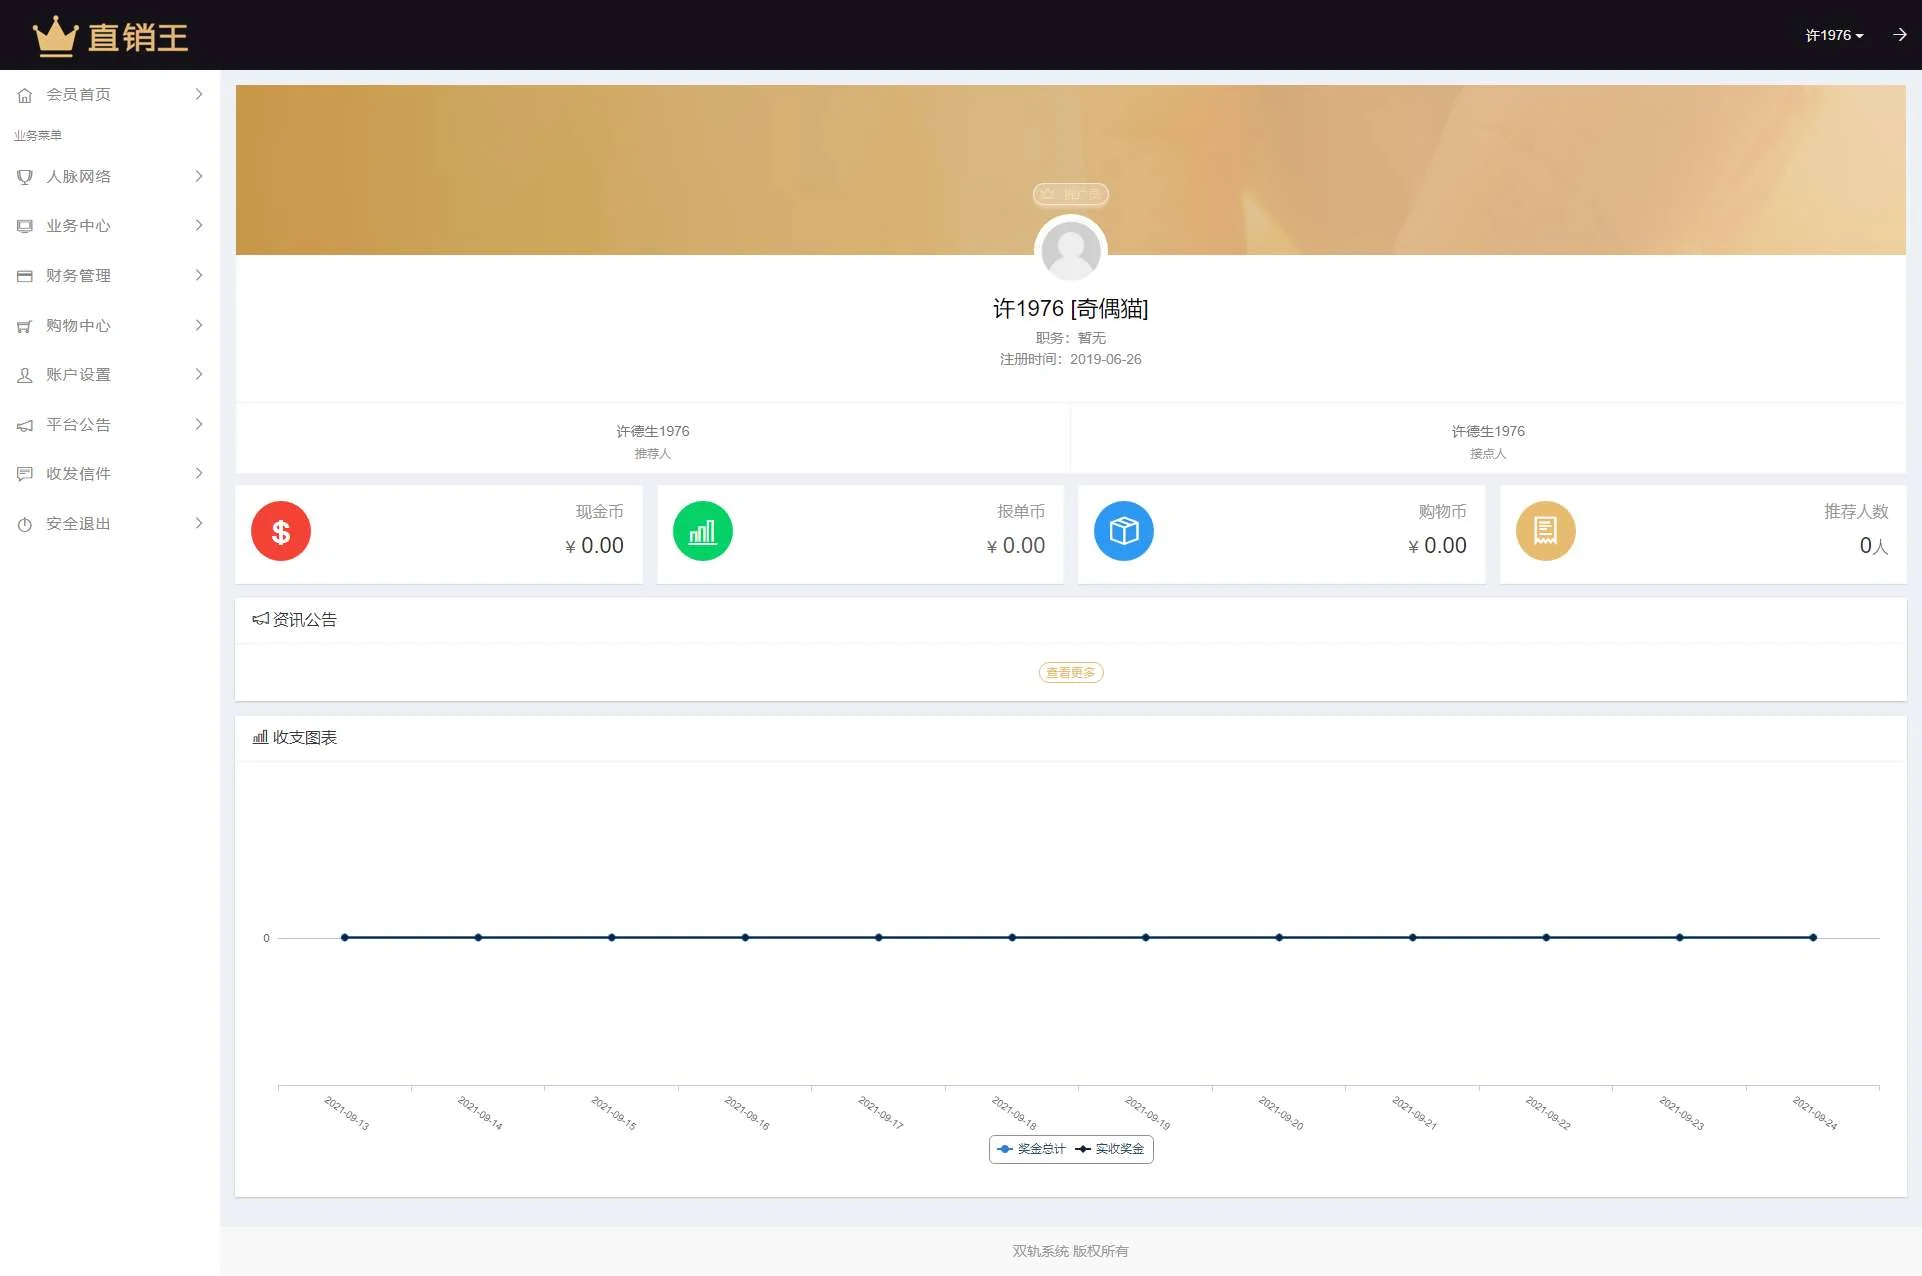Viewport: 1922px width, 1276px height.
Task: Click the red dollar cash coin icon
Action: [281, 531]
